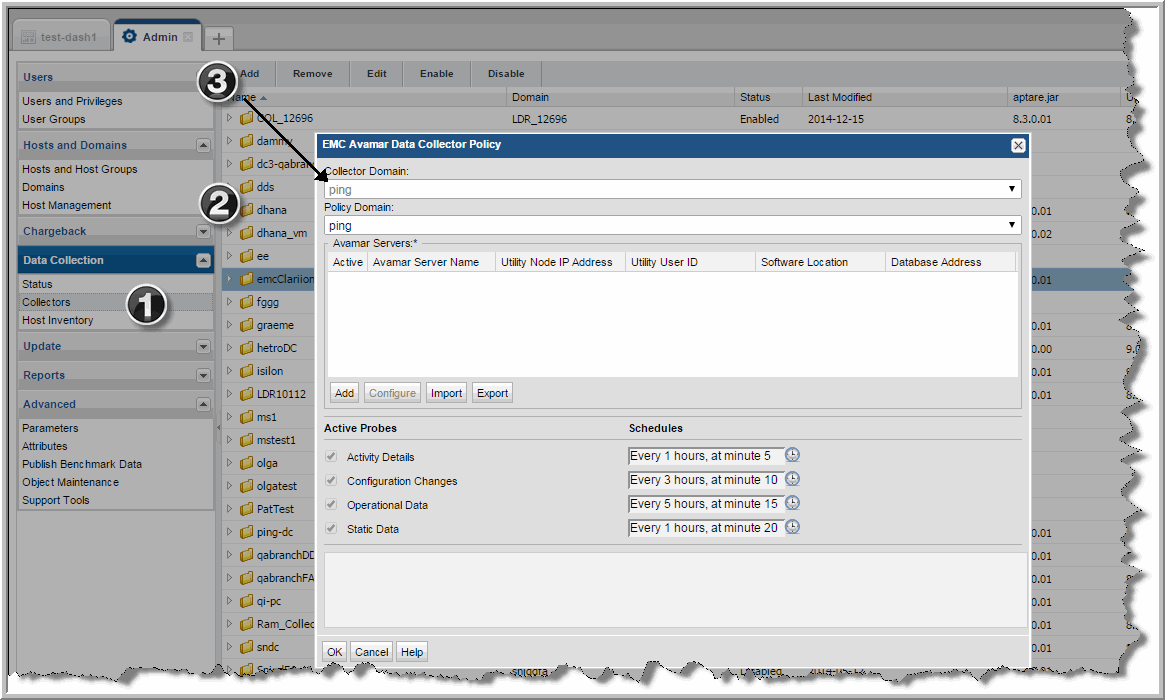Switch to the test-dash1 tab
The width and height of the screenshot is (1165, 700).
pyautogui.click(x=61, y=37)
